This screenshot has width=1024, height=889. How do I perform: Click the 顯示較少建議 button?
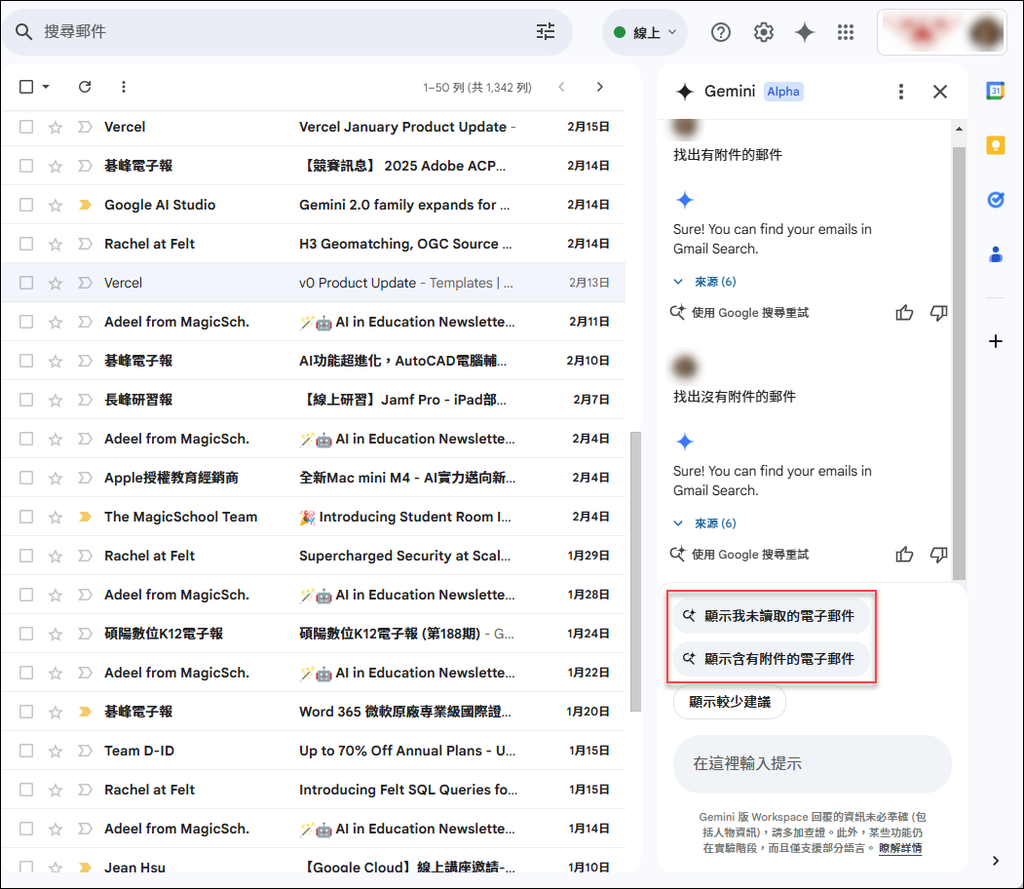(729, 702)
